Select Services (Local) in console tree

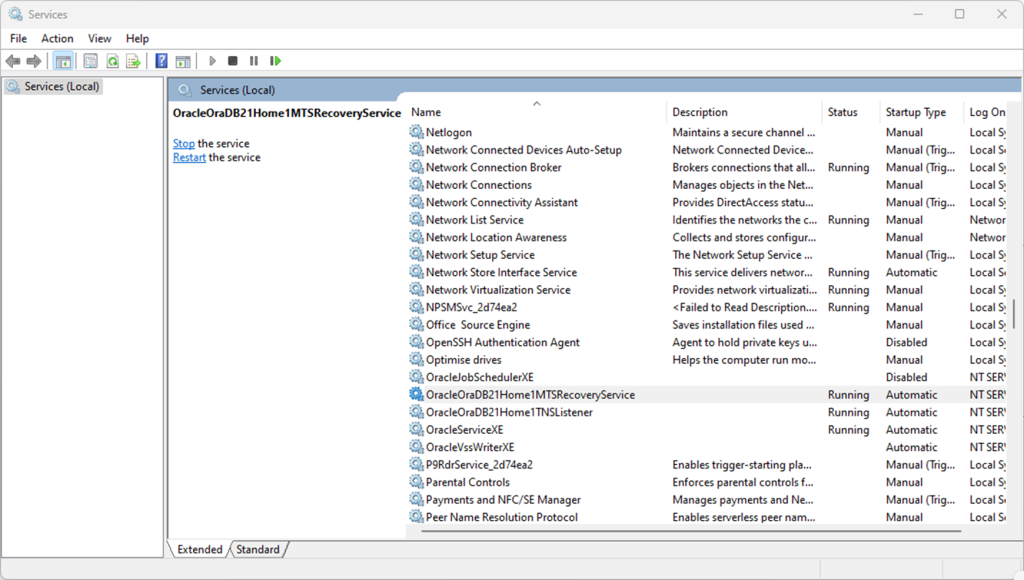tap(62, 87)
